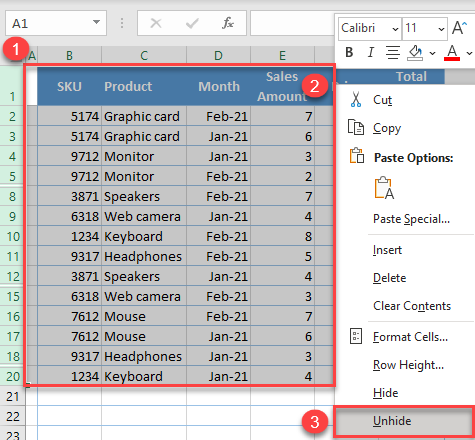Click the Format Cells icon

(356, 336)
